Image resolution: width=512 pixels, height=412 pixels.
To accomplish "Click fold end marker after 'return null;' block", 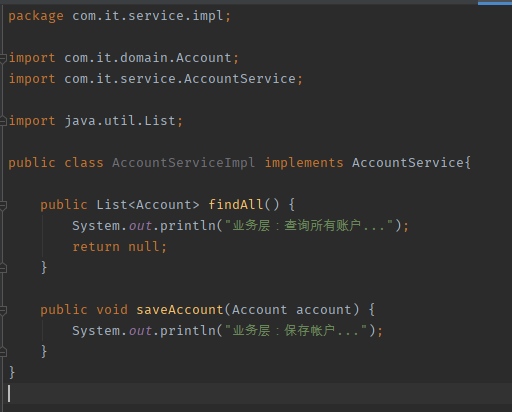I will (3, 268).
